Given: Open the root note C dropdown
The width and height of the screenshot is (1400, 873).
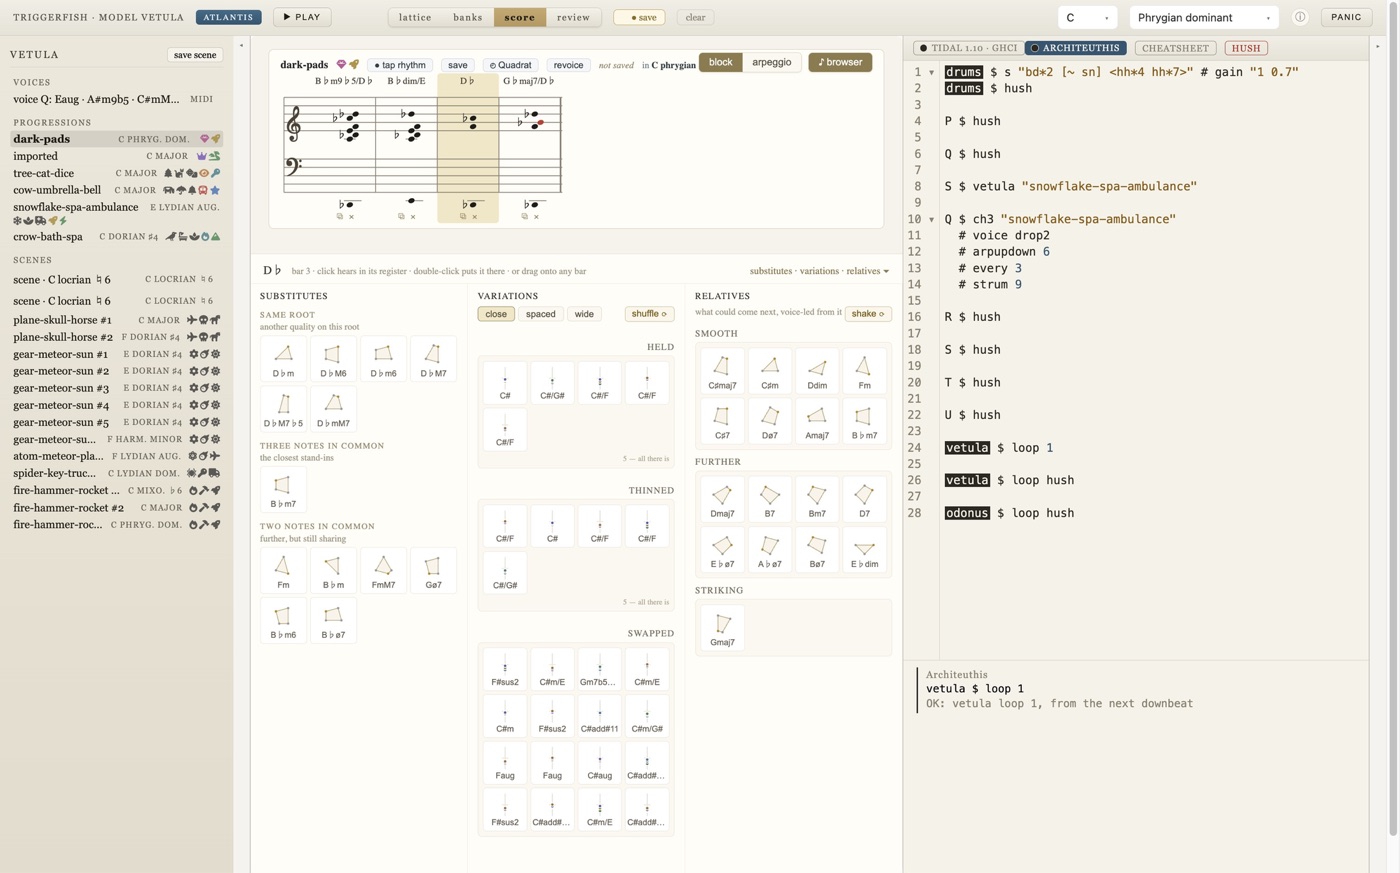Looking at the screenshot, I should (x=1087, y=17).
